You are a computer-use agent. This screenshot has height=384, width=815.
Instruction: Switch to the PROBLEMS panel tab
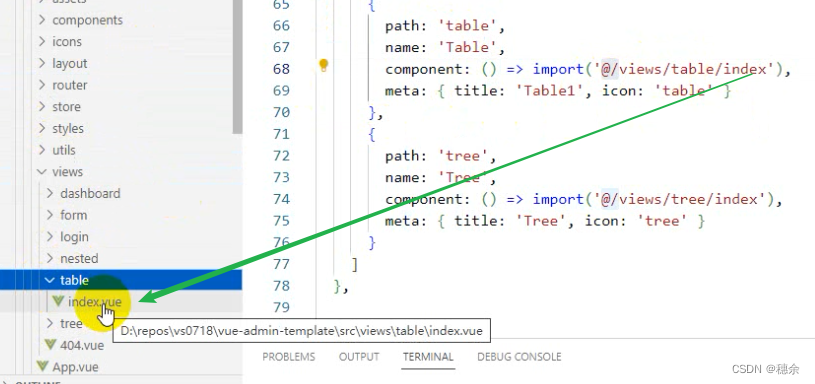coord(288,357)
